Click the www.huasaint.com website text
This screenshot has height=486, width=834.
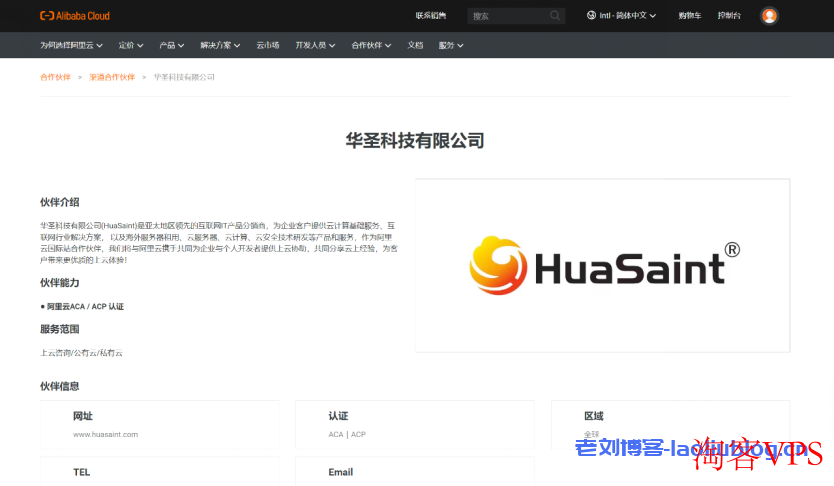pyautogui.click(x=105, y=434)
